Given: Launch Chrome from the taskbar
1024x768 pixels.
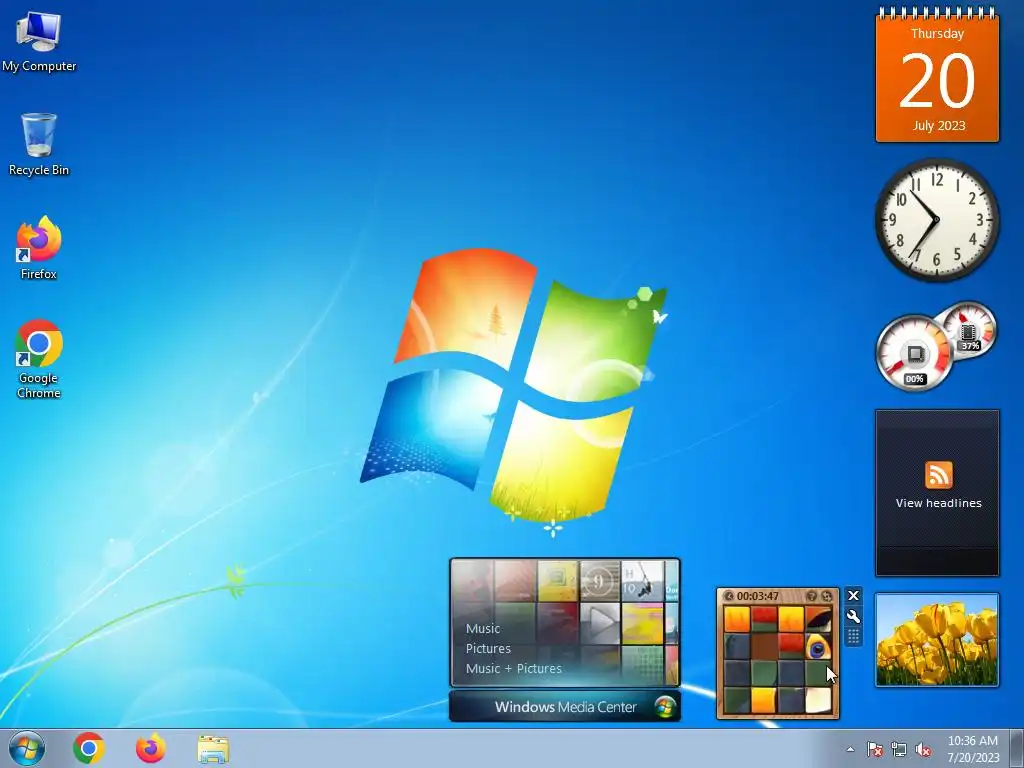Looking at the screenshot, I should (x=89, y=748).
